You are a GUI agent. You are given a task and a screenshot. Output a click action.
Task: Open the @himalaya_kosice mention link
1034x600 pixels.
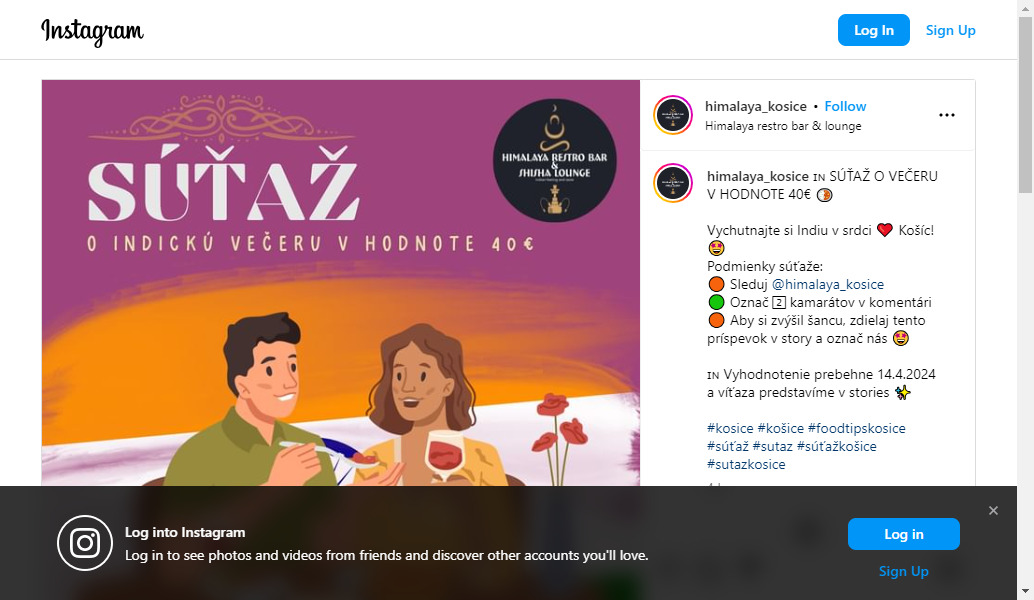(828, 284)
